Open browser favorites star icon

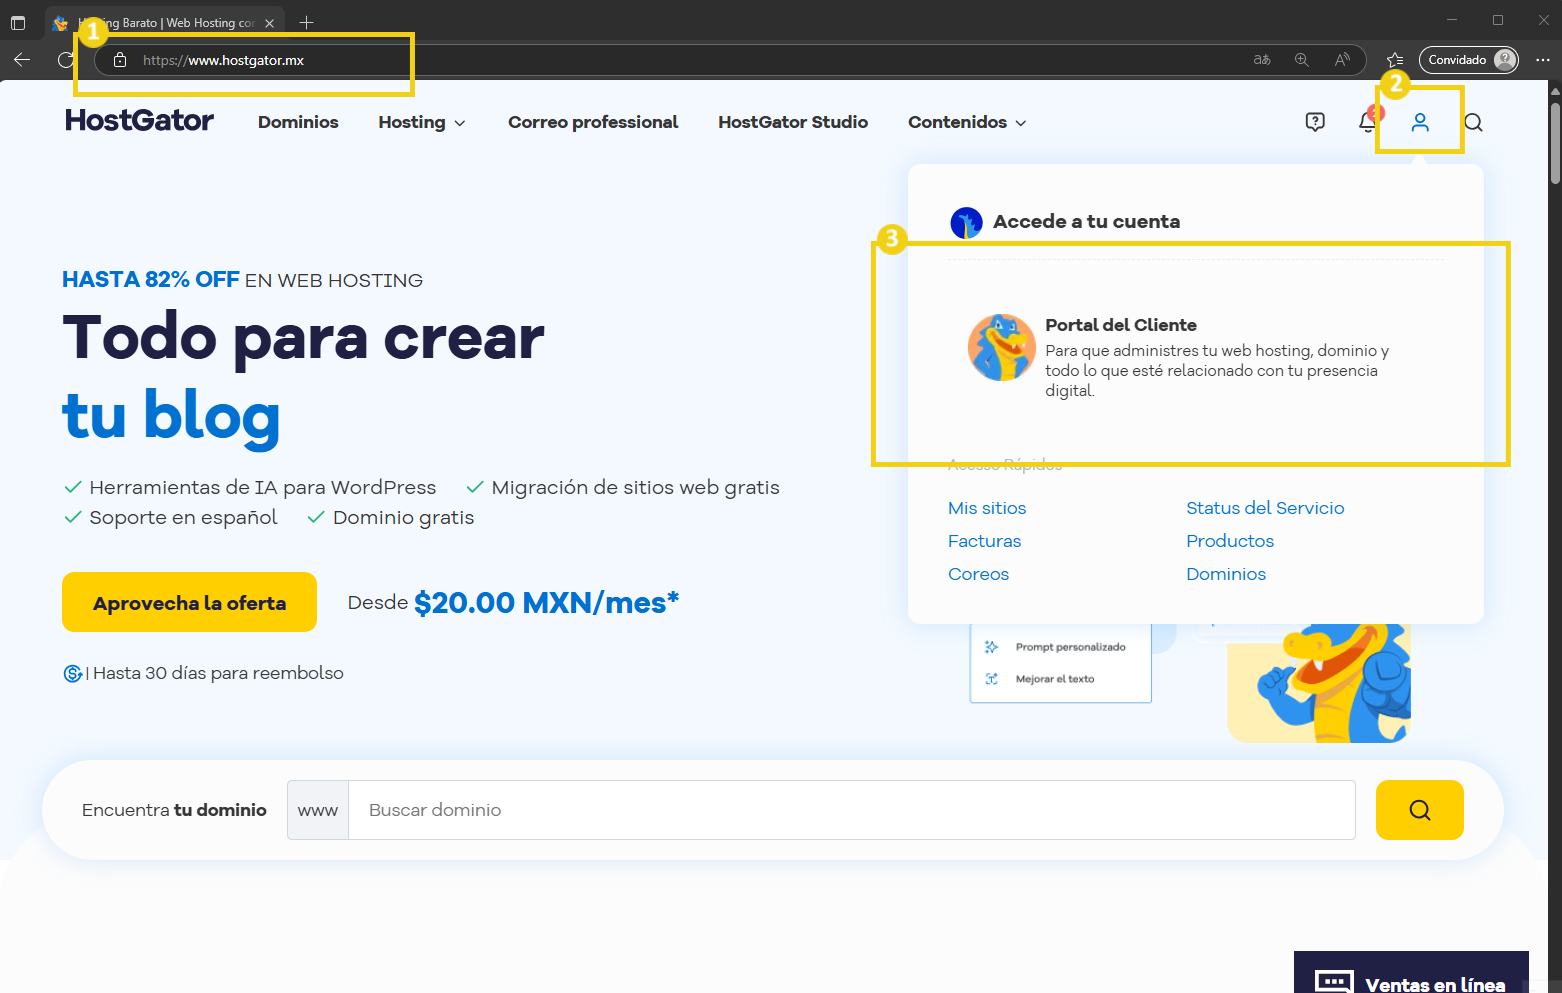pos(1395,60)
